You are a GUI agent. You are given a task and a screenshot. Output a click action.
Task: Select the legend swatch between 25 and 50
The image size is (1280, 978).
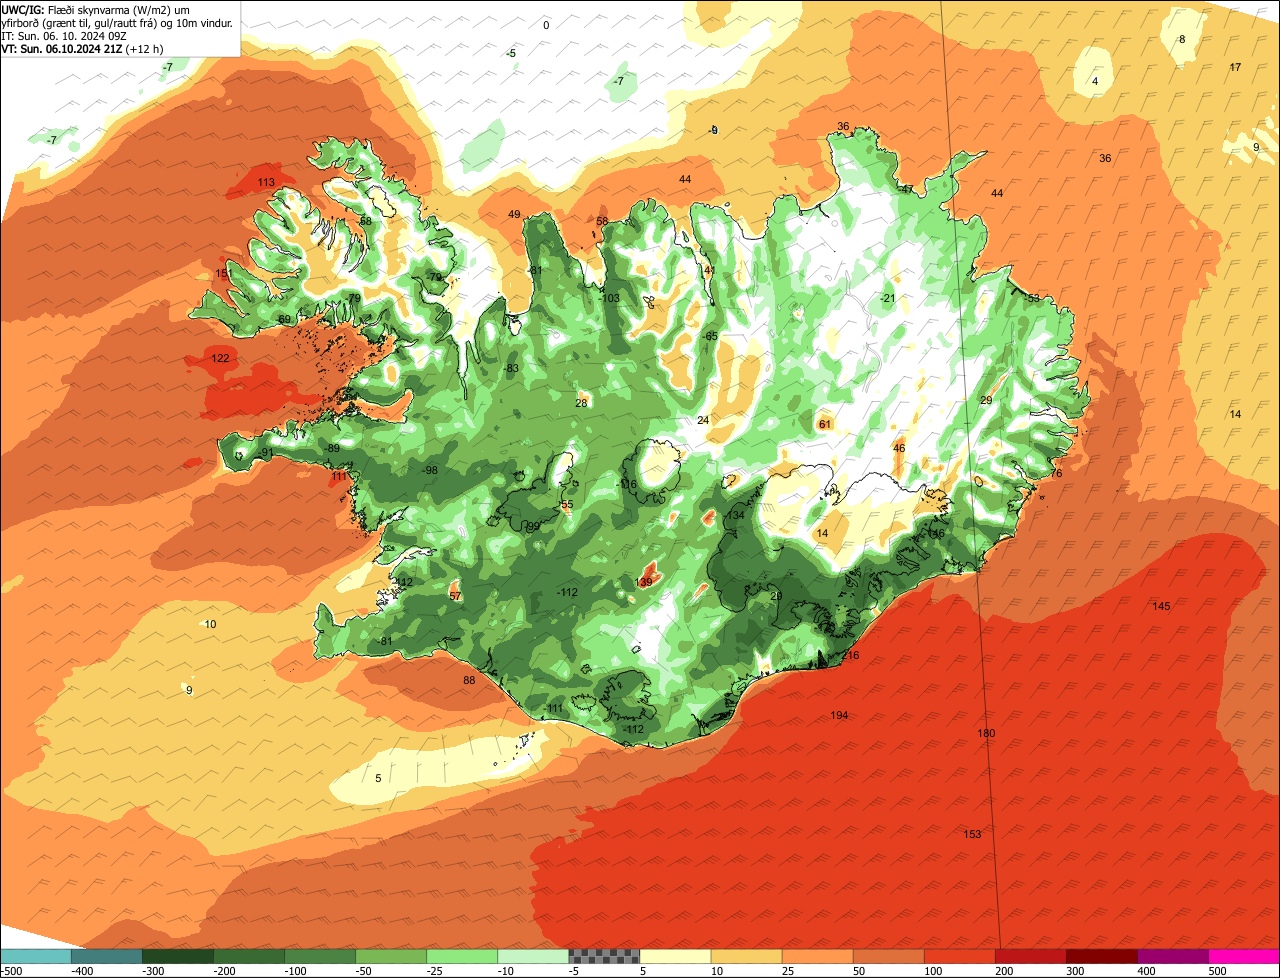tap(817, 956)
